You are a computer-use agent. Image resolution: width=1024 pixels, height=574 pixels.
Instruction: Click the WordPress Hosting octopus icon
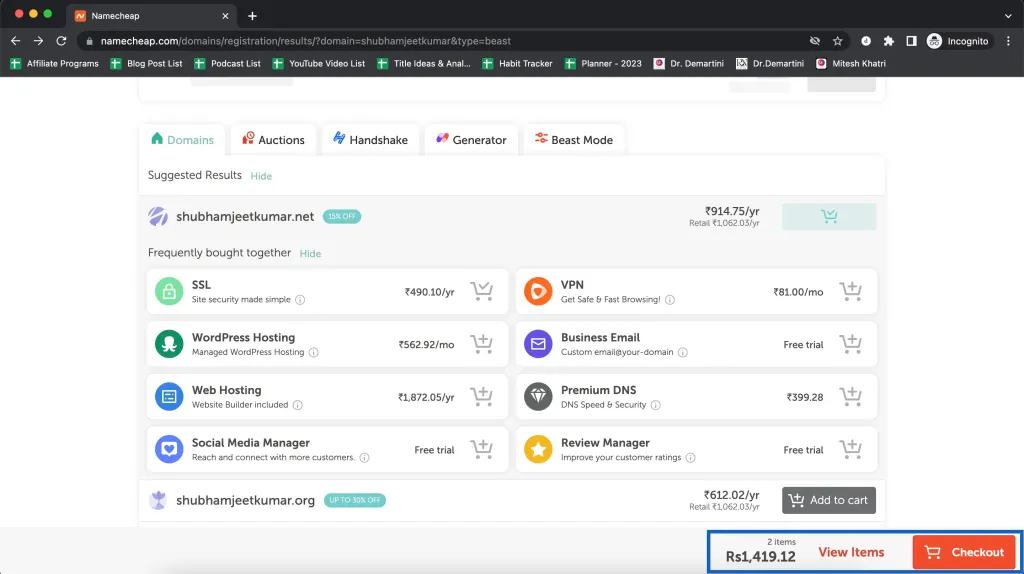(x=169, y=344)
